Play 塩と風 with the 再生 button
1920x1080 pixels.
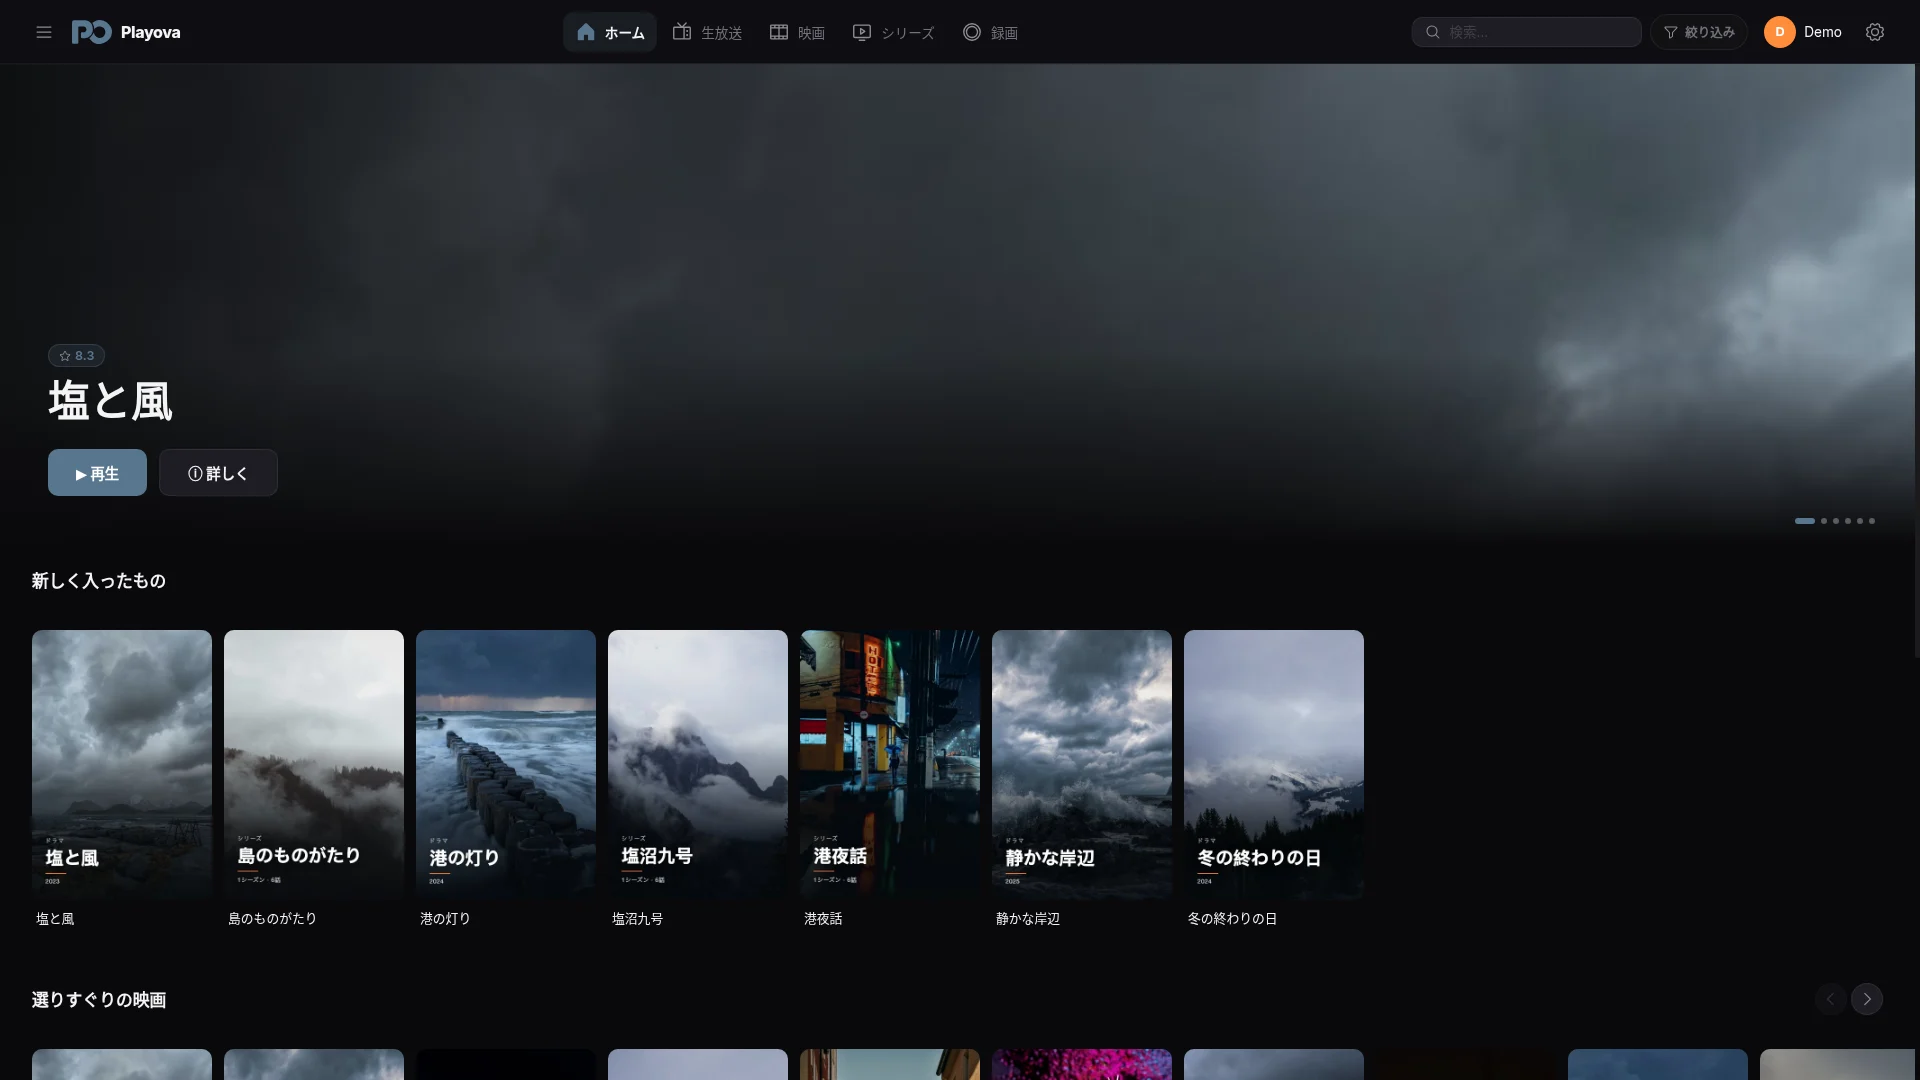[x=97, y=472]
